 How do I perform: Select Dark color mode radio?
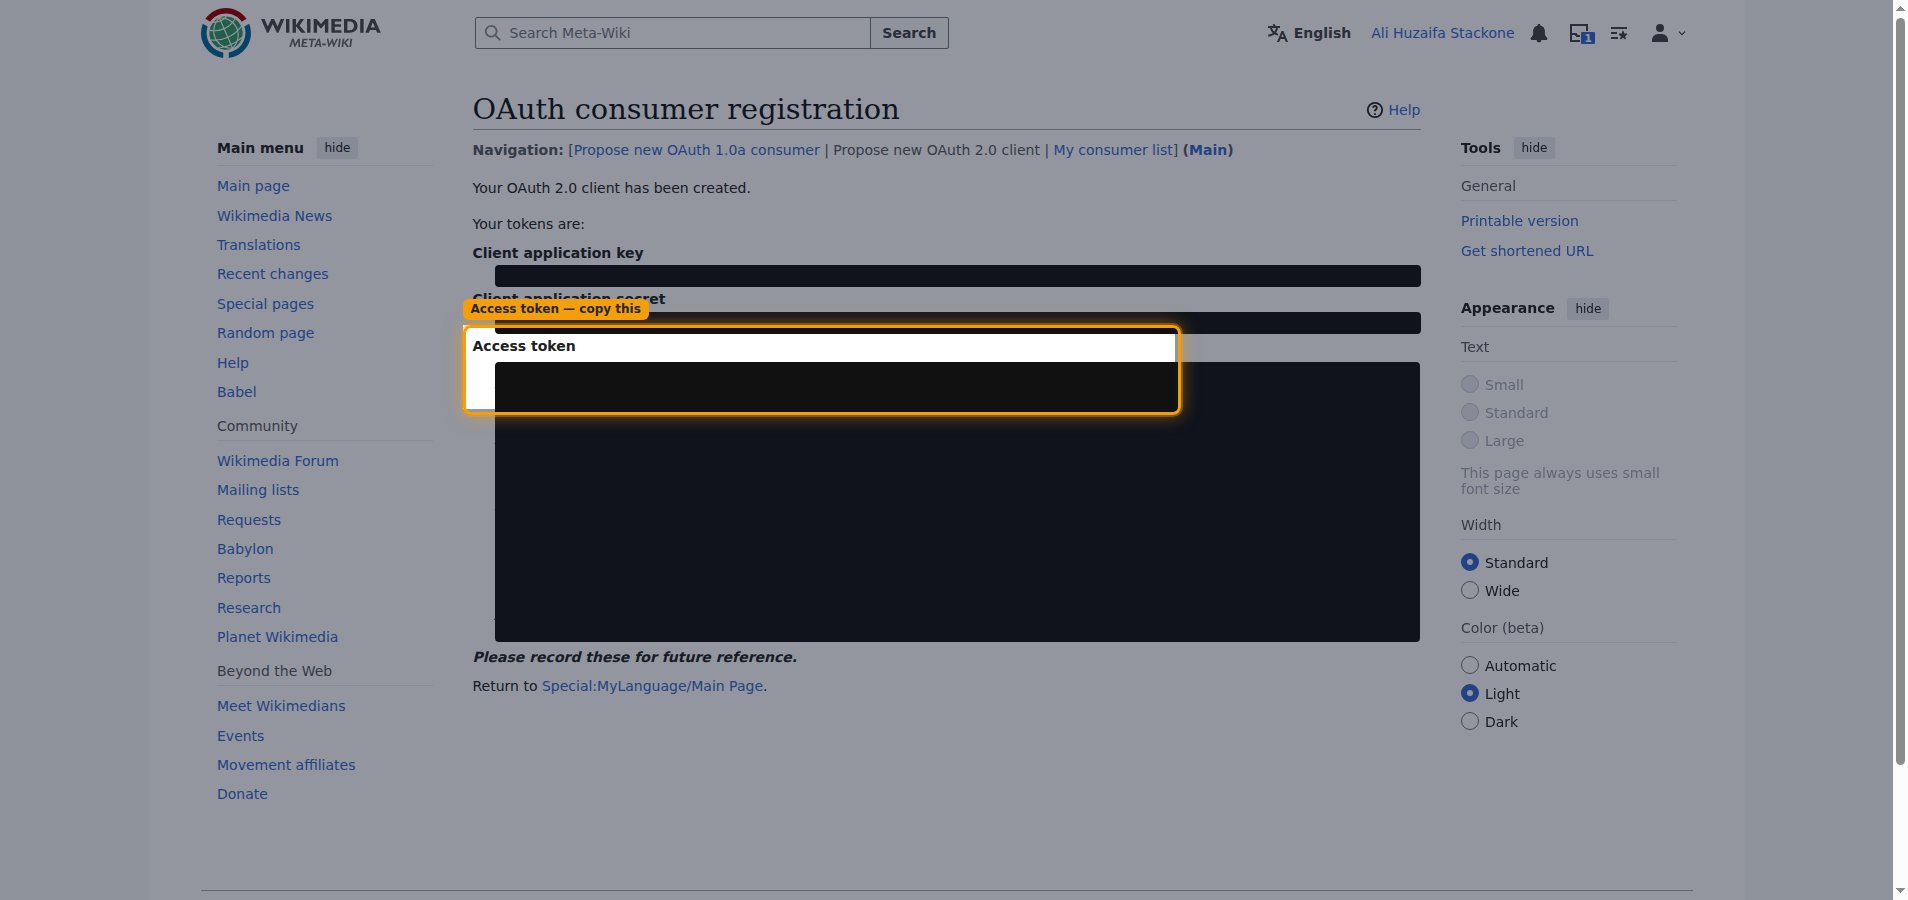coord(1470,721)
